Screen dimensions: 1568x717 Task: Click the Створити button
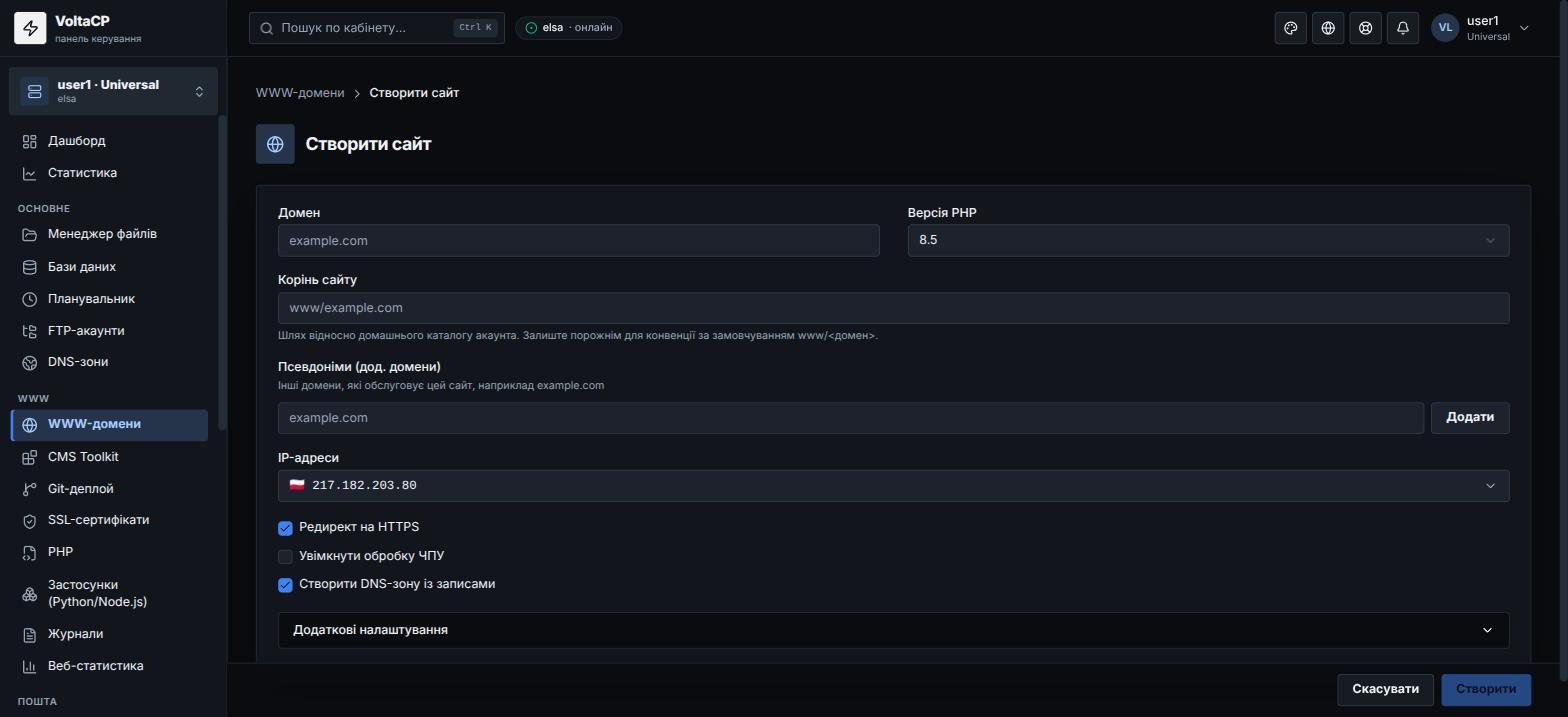point(1486,689)
